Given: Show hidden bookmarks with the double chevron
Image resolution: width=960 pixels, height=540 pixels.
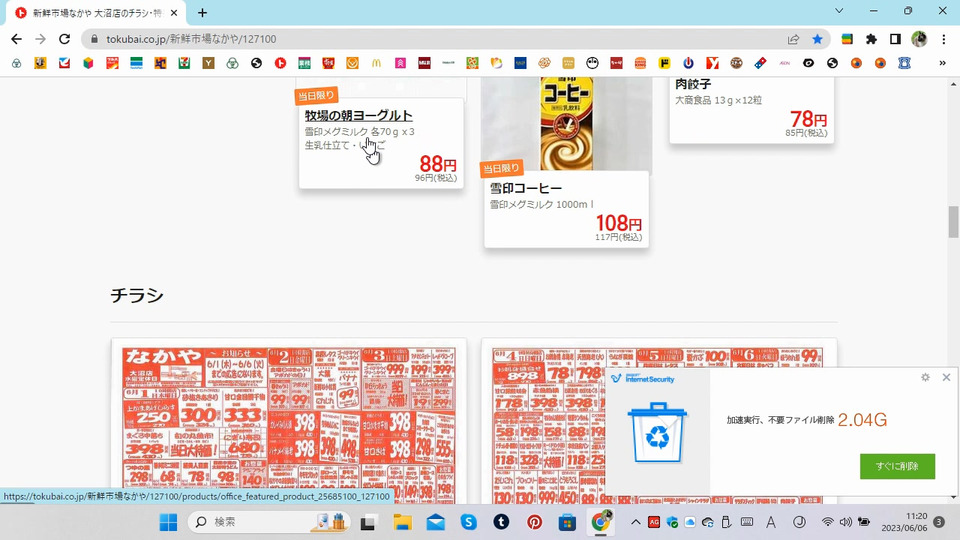Looking at the screenshot, I should 942,63.
